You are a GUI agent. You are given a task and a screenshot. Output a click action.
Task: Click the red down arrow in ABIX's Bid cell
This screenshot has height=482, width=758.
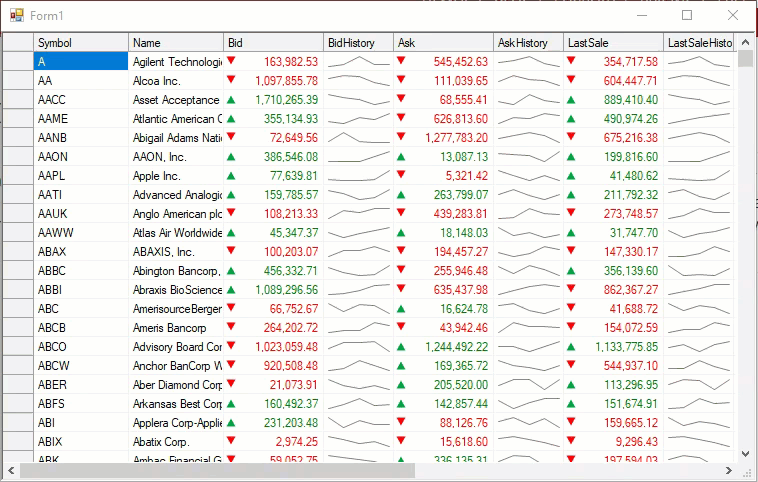pos(231,440)
